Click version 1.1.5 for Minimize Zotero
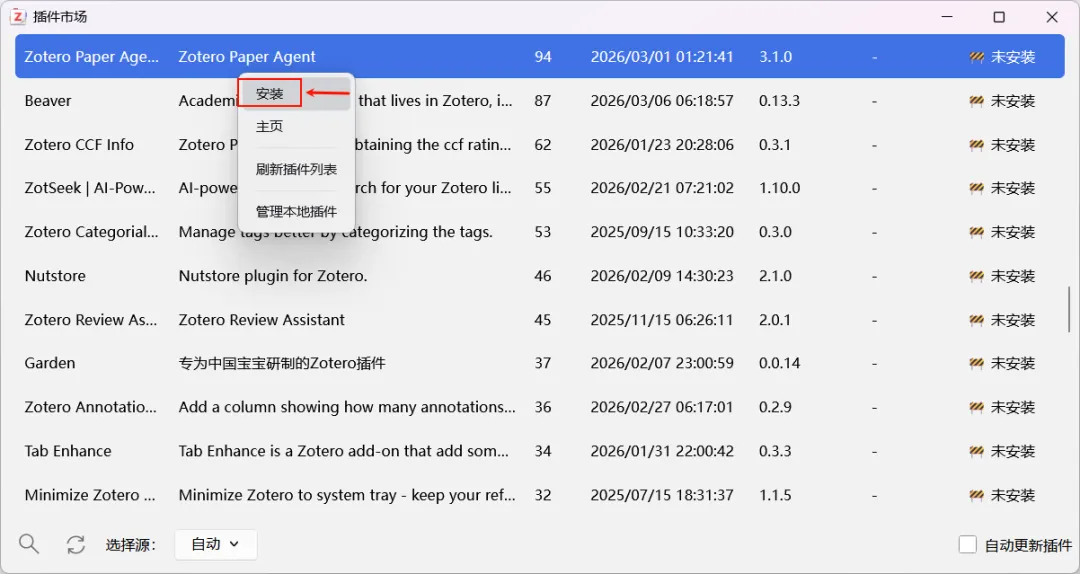The height and width of the screenshot is (574, 1080). pos(776,495)
